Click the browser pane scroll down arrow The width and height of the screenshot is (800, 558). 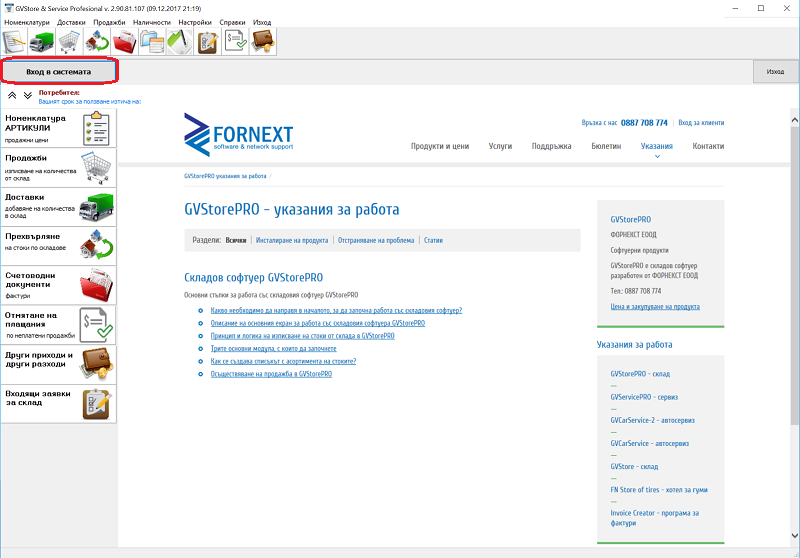(x=794, y=536)
